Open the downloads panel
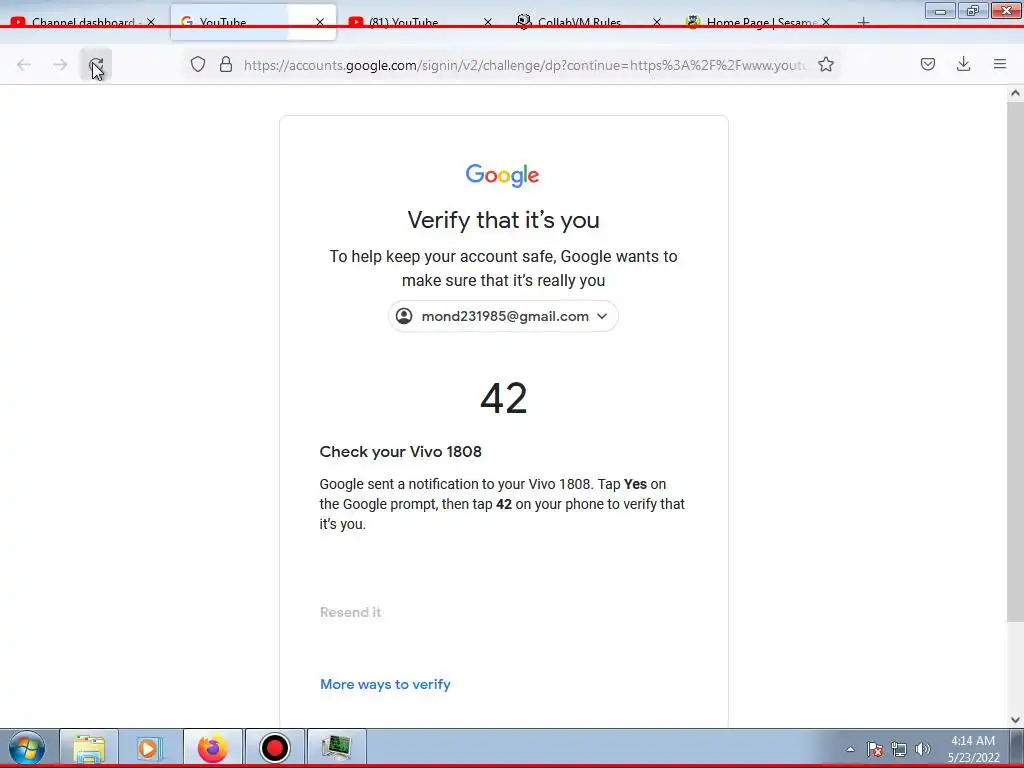The height and width of the screenshot is (768, 1024). pyautogui.click(x=963, y=64)
